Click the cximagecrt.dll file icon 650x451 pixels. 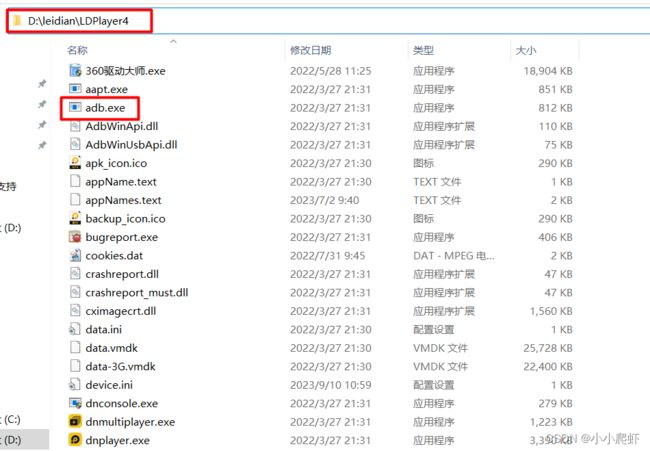coord(75,310)
